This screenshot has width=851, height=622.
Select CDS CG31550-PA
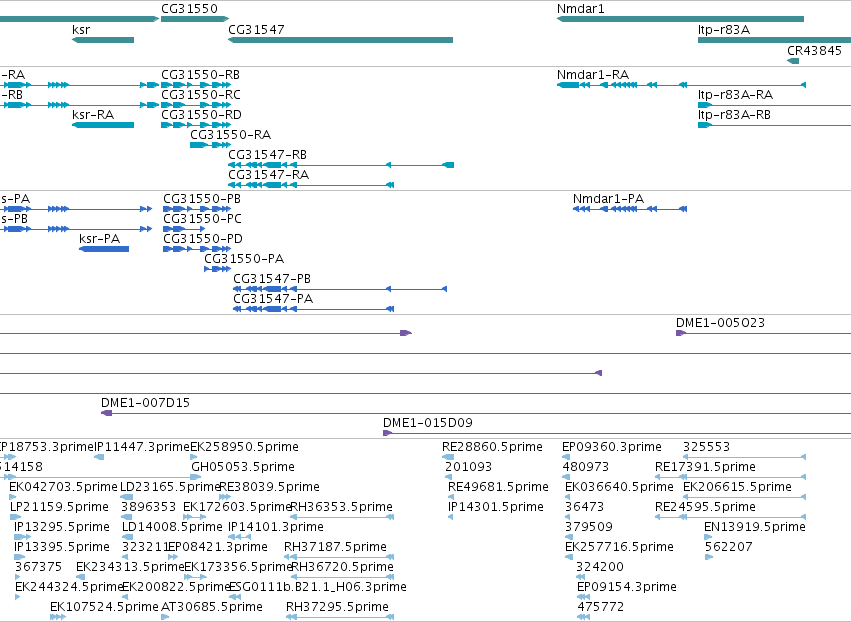[218, 269]
